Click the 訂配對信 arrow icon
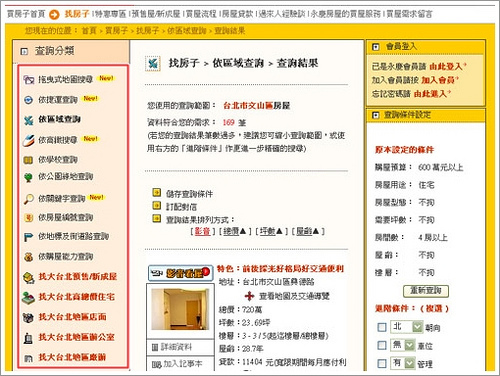Image resolution: width=500 pixels, height=376 pixels. [x=156, y=205]
